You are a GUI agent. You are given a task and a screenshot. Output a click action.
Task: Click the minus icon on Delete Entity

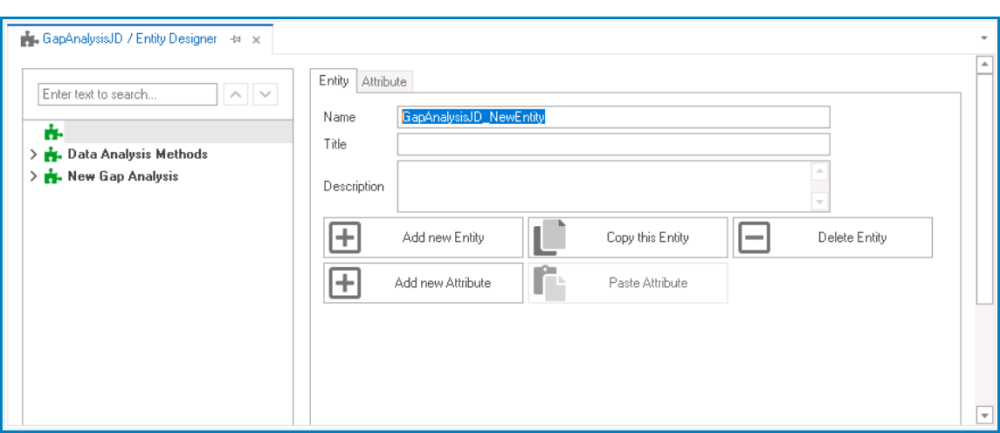[x=754, y=238]
